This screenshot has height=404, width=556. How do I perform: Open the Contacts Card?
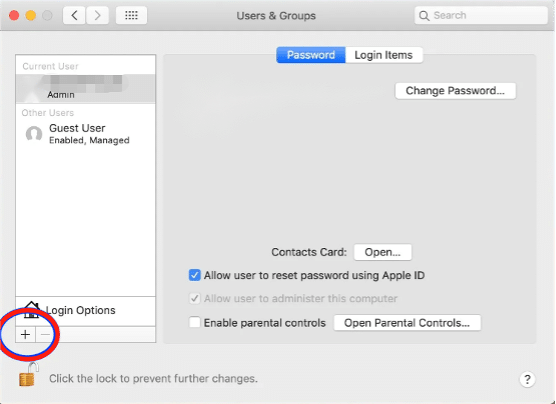point(383,252)
